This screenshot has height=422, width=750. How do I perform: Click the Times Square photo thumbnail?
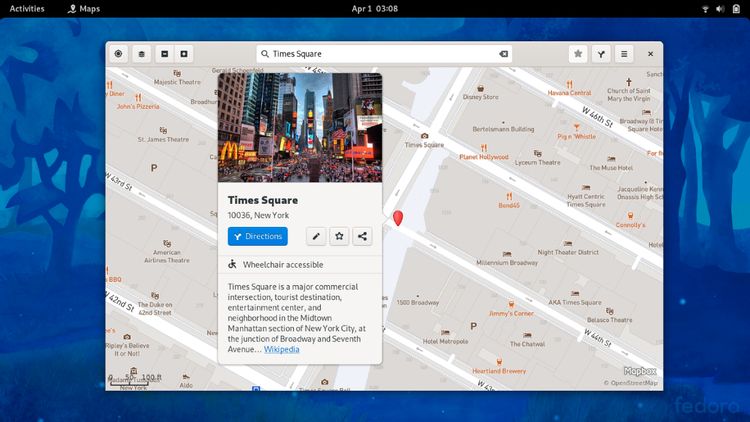click(x=300, y=127)
